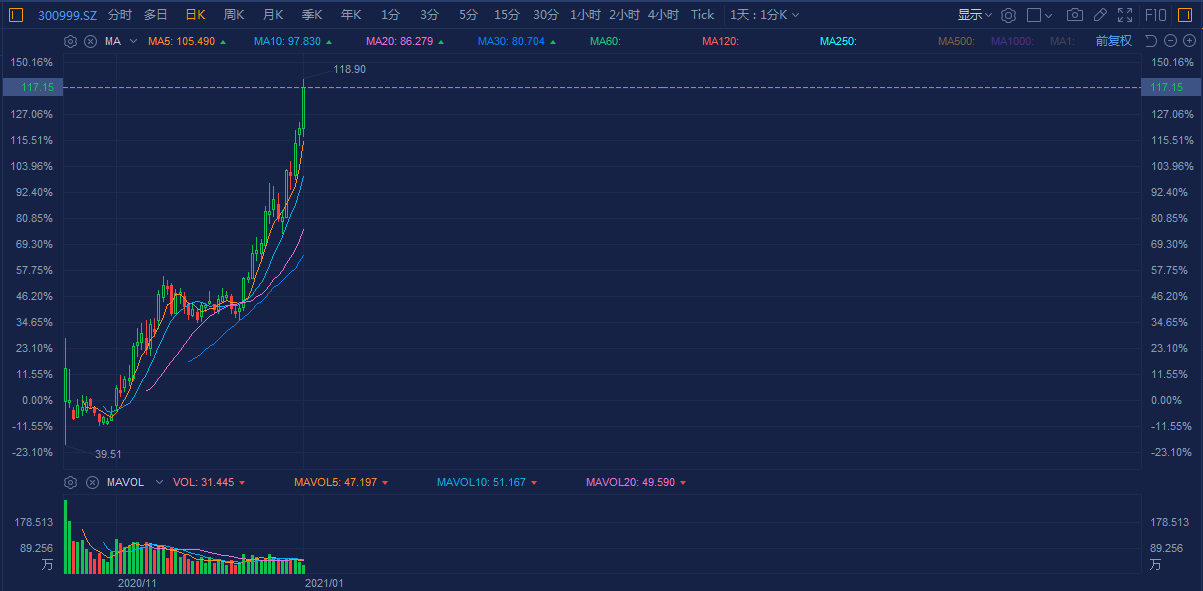Click the 前复权 adjustment button
The height and width of the screenshot is (591, 1203).
[x=1113, y=41]
